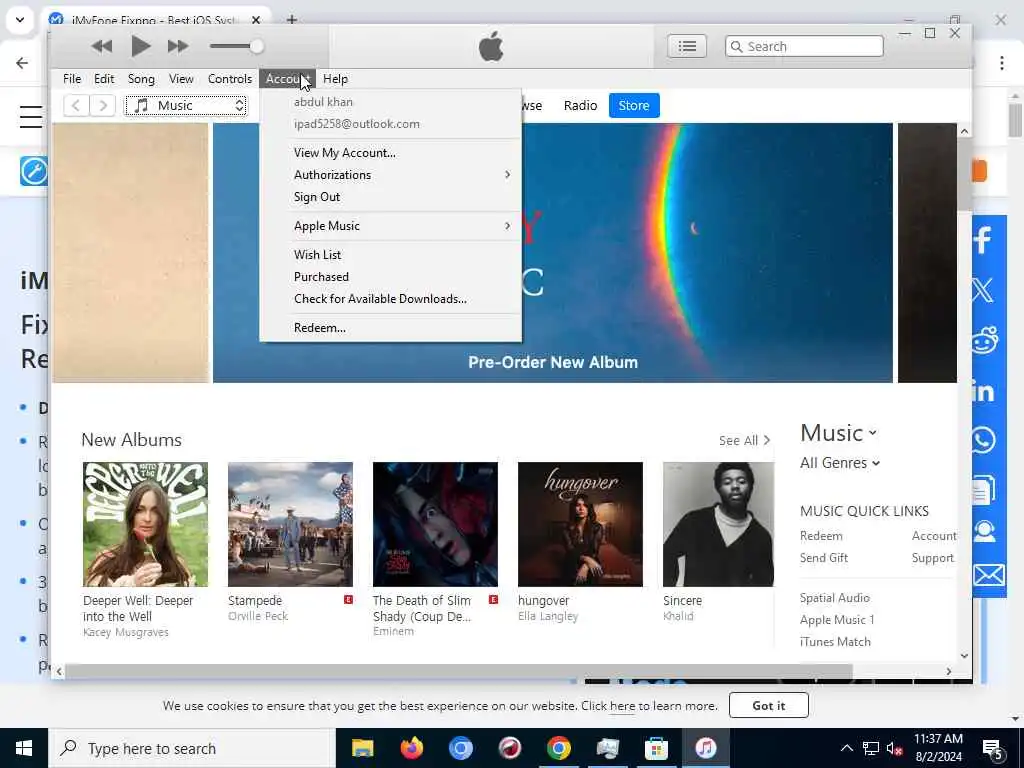Image resolution: width=1024 pixels, height=768 pixels.
Task: Click the Ella Langley artist name
Action: [x=547, y=616]
